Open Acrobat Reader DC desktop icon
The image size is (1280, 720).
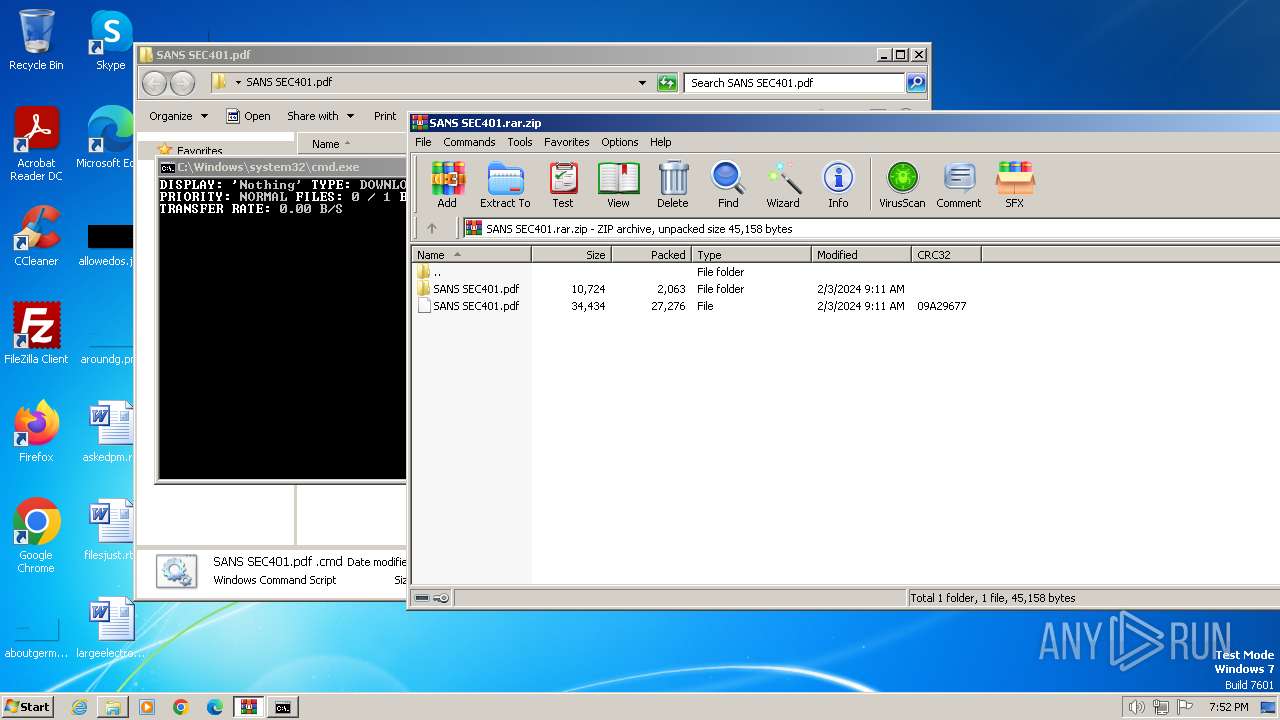[x=36, y=144]
